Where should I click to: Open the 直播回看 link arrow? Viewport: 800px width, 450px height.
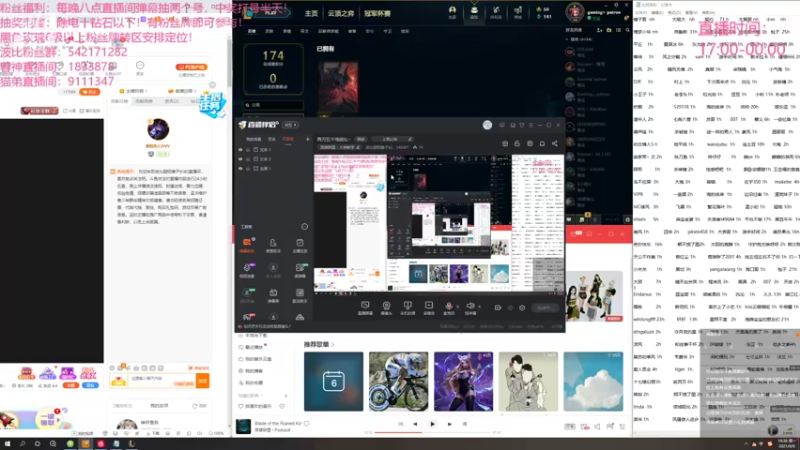click(195, 91)
